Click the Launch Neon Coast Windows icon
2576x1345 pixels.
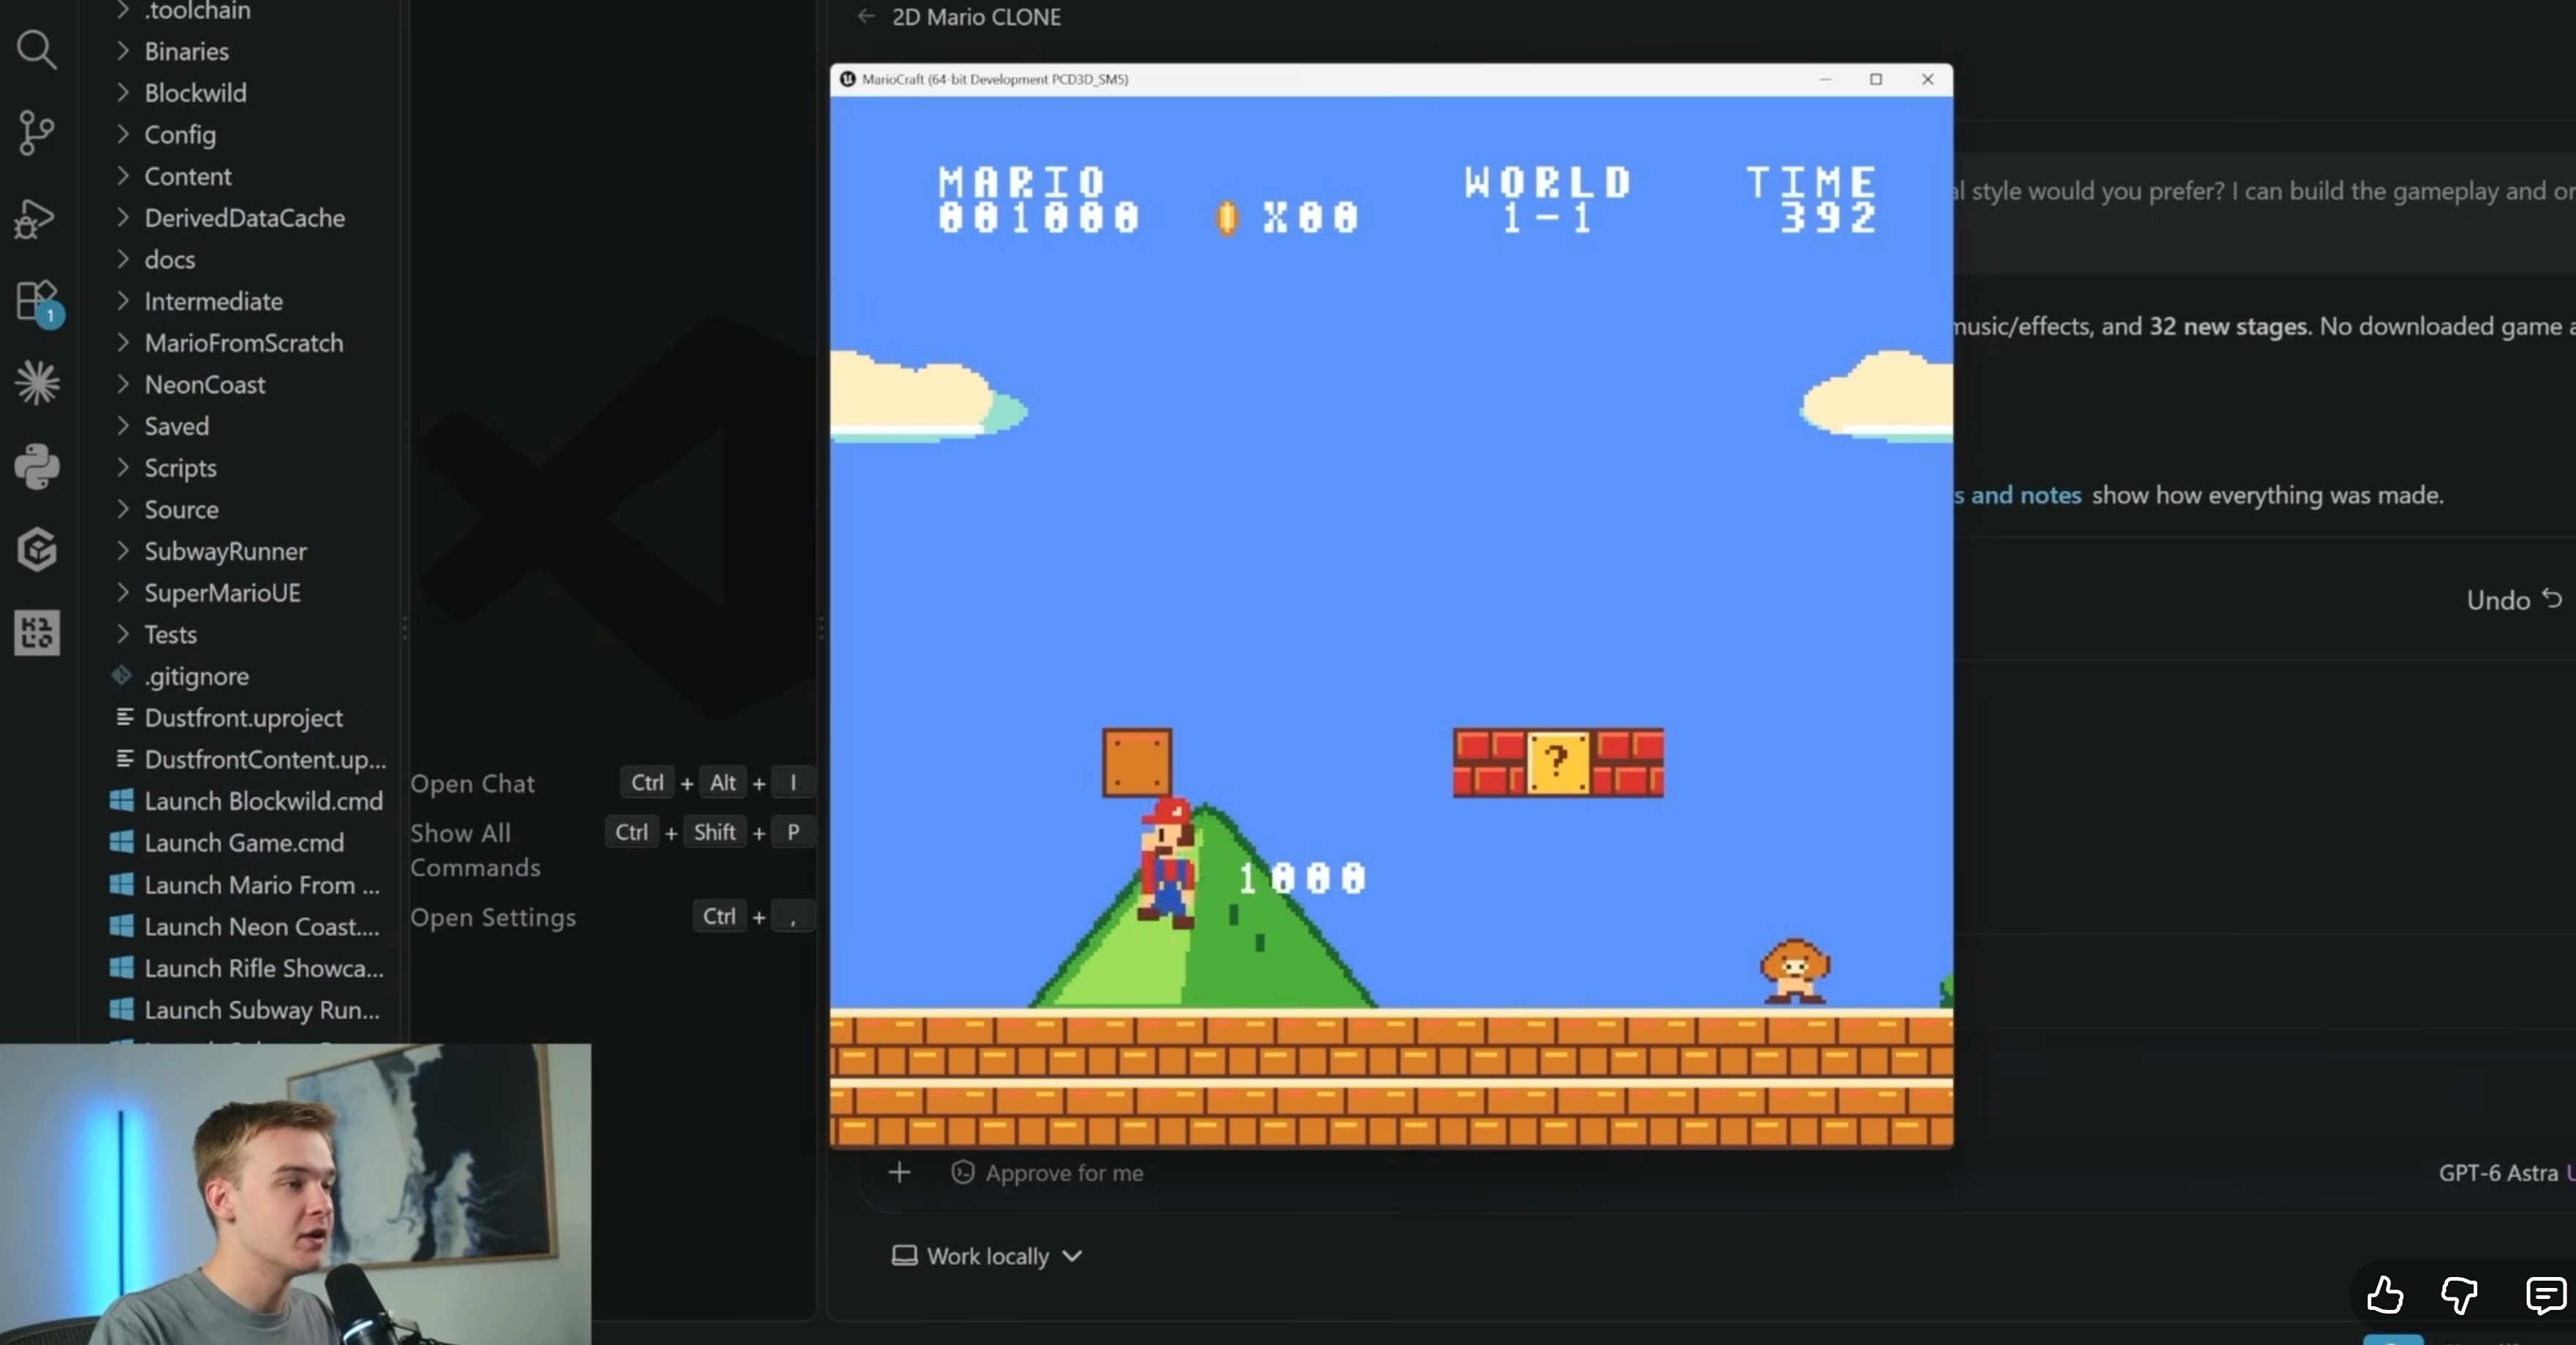coord(122,926)
